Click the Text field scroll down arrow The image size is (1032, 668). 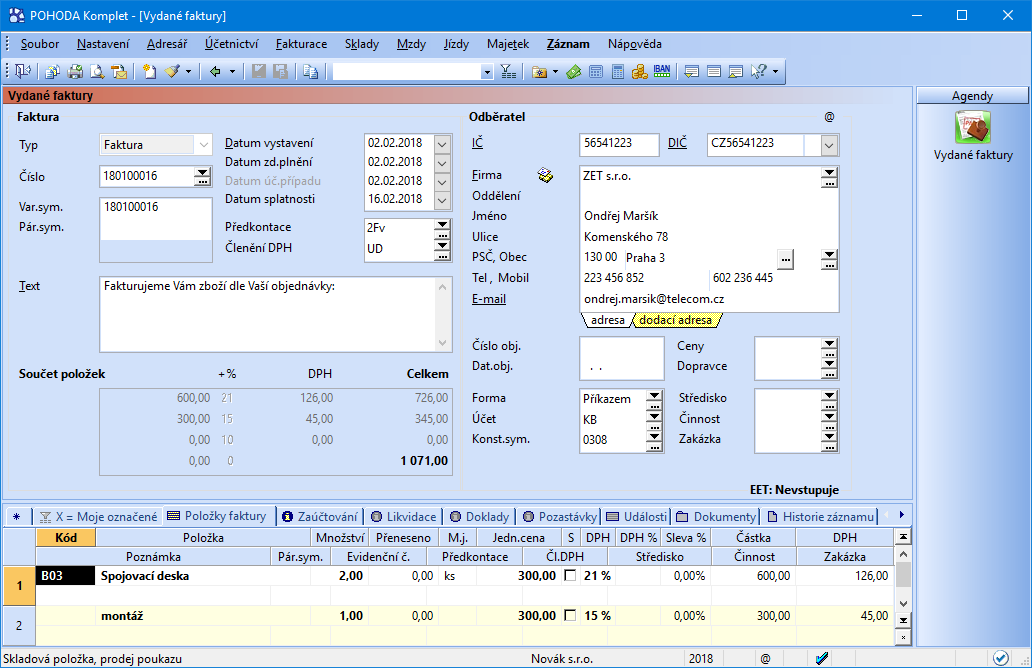coord(442,343)
